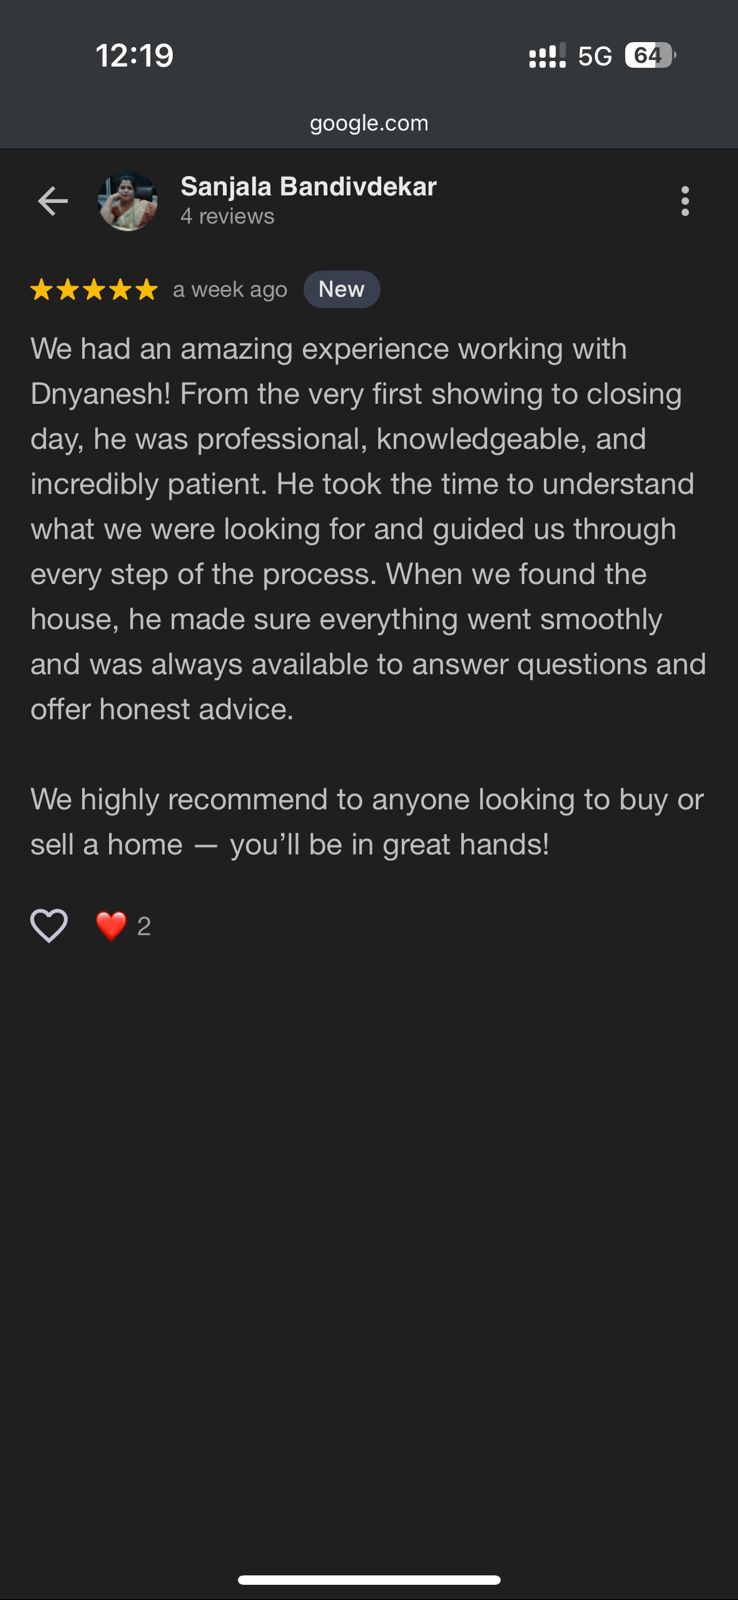View the reviewer's 4 reviews
Image resolution: width=738 pixels, height=1600 pixels.
click(x=227, y=216)
